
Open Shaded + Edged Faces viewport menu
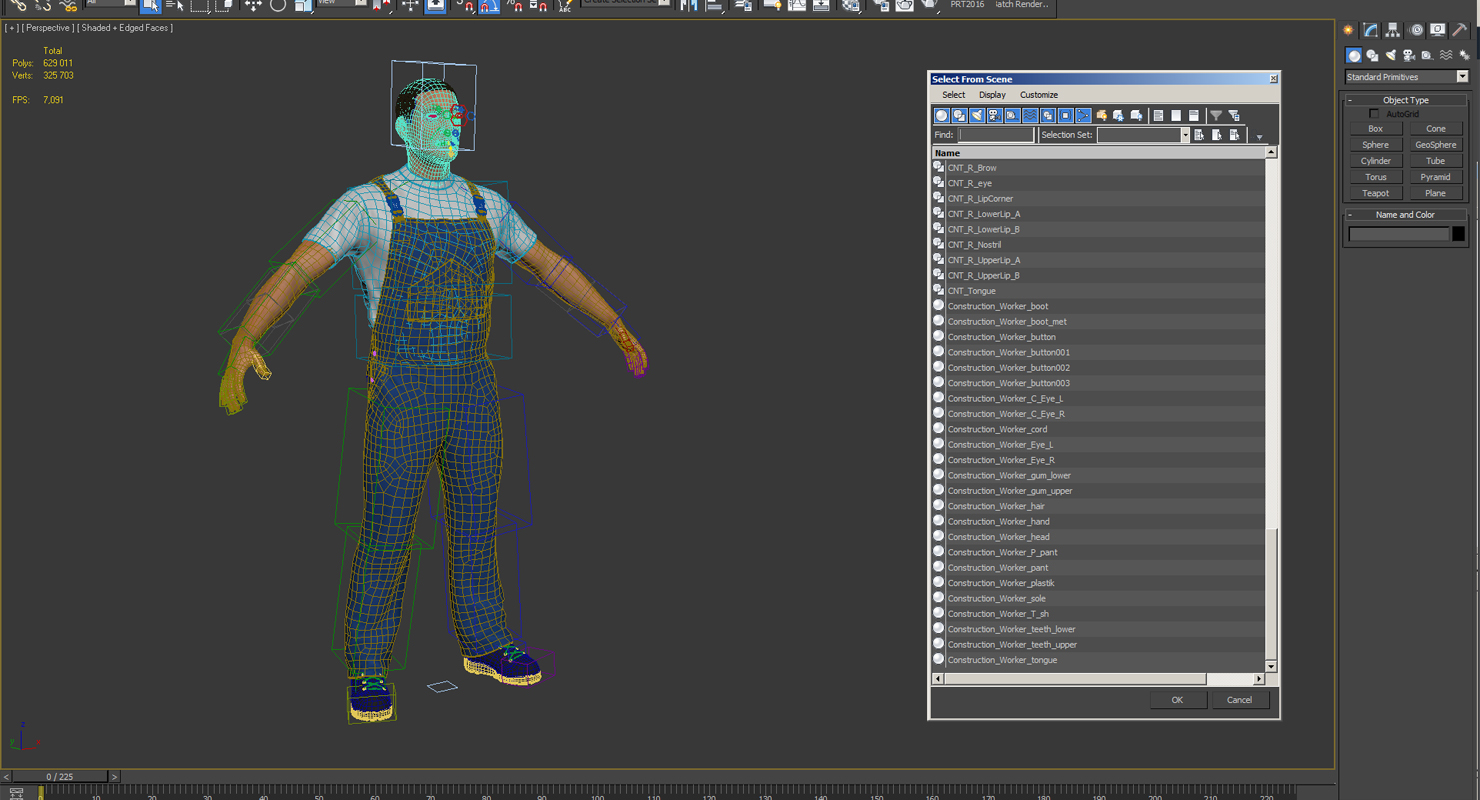[124, 28]
